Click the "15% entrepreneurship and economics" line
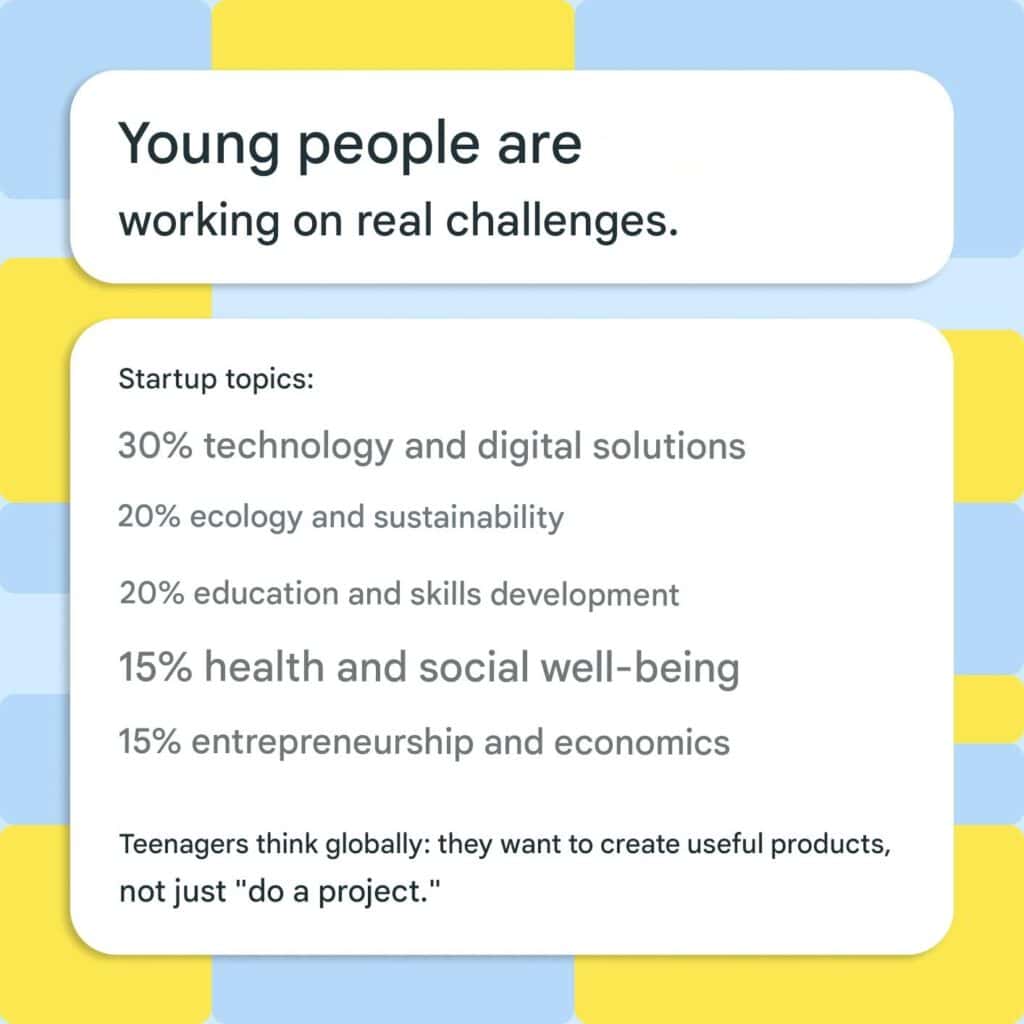 click(424, 743)
